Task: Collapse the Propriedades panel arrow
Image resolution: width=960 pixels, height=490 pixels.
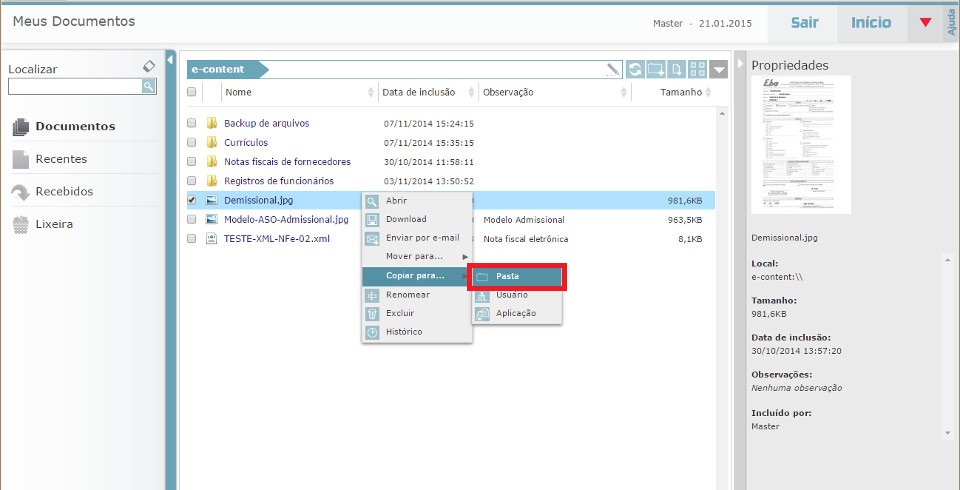Action: (741, 65)
